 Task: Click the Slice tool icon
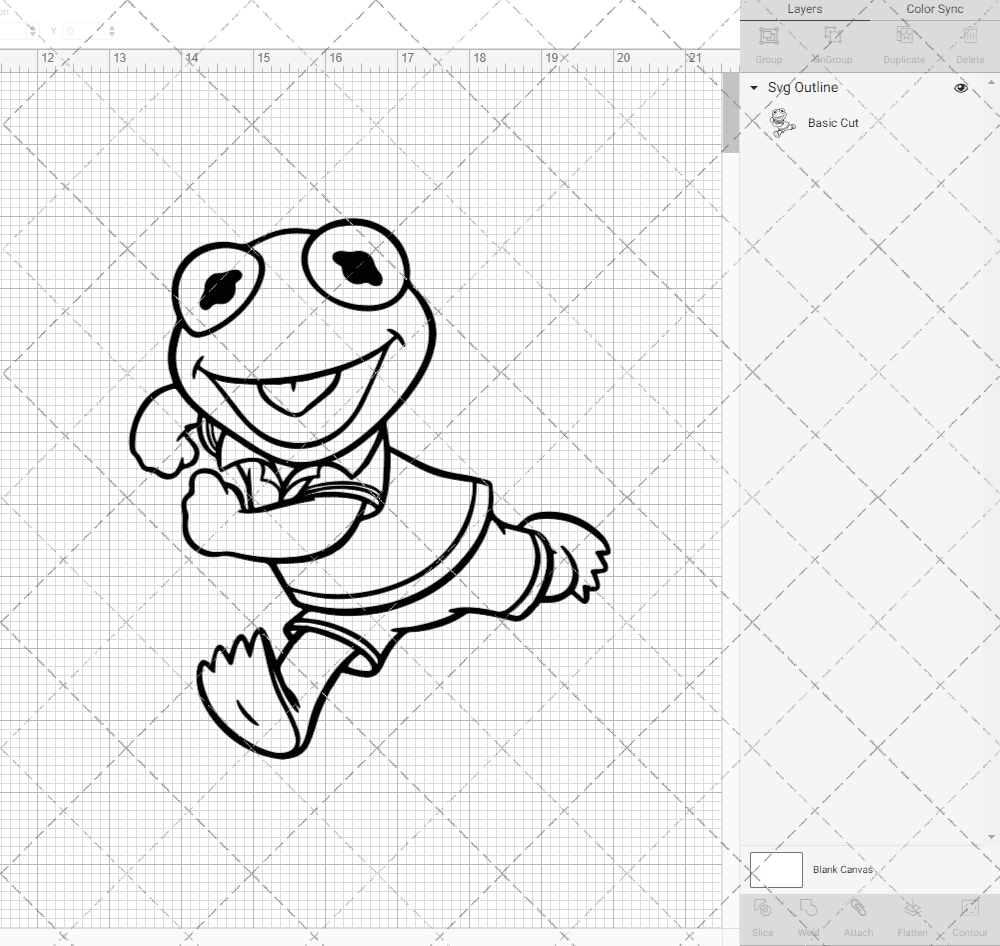[762, 908]
